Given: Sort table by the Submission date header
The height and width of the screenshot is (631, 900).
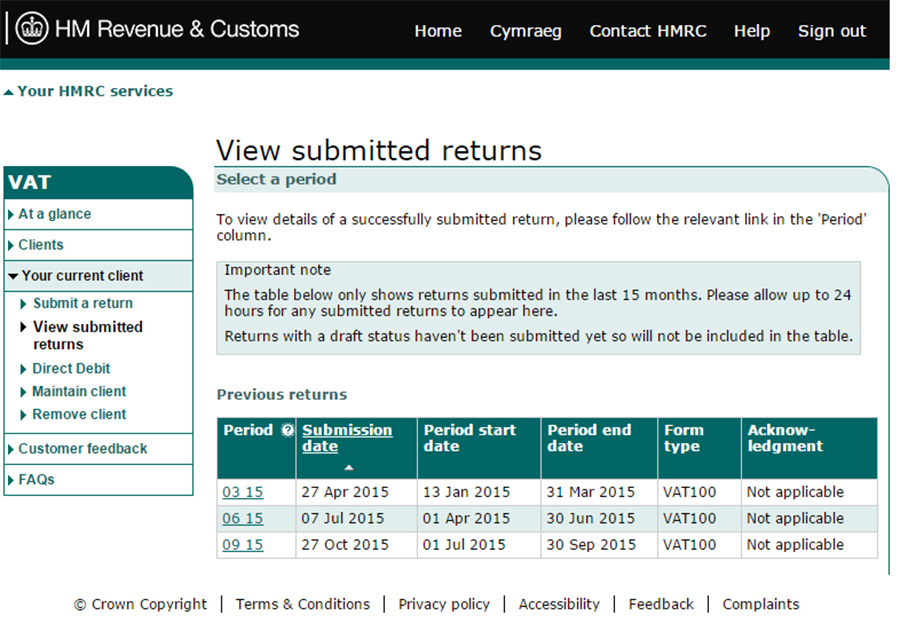Looking at the screenshot, I should 347,436.
